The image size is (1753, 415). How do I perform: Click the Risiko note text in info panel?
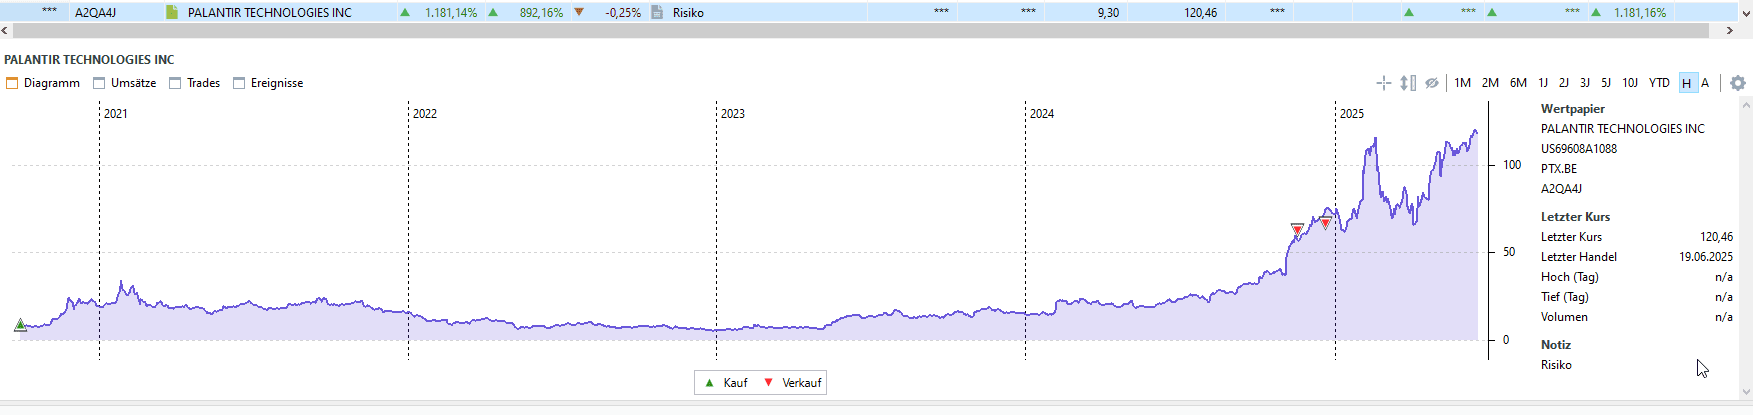click(x=1556, y=365)
